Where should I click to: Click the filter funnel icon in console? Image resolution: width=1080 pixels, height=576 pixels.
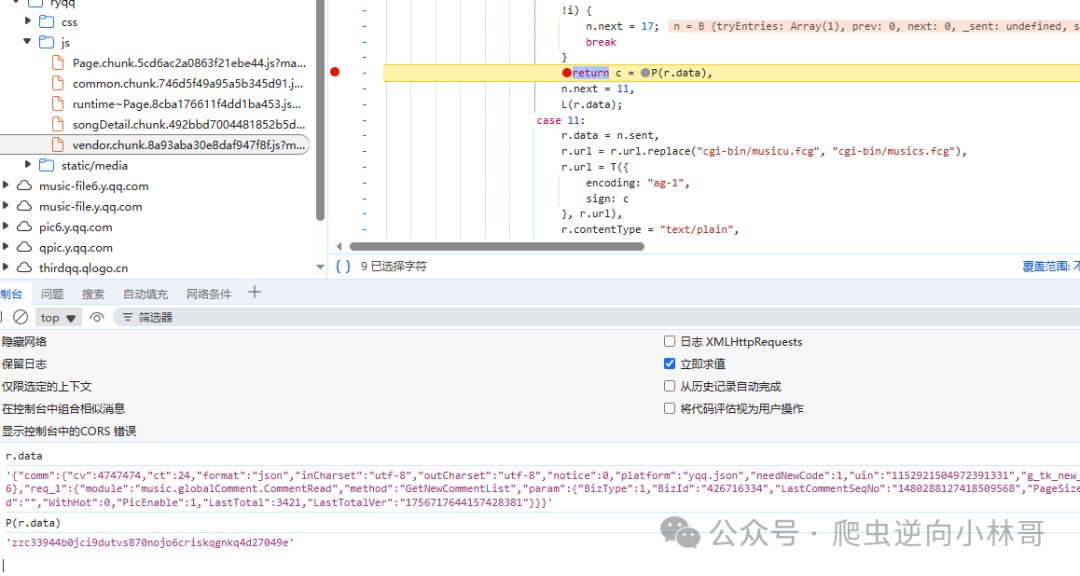pyautogui.click(x=127, y=317)
